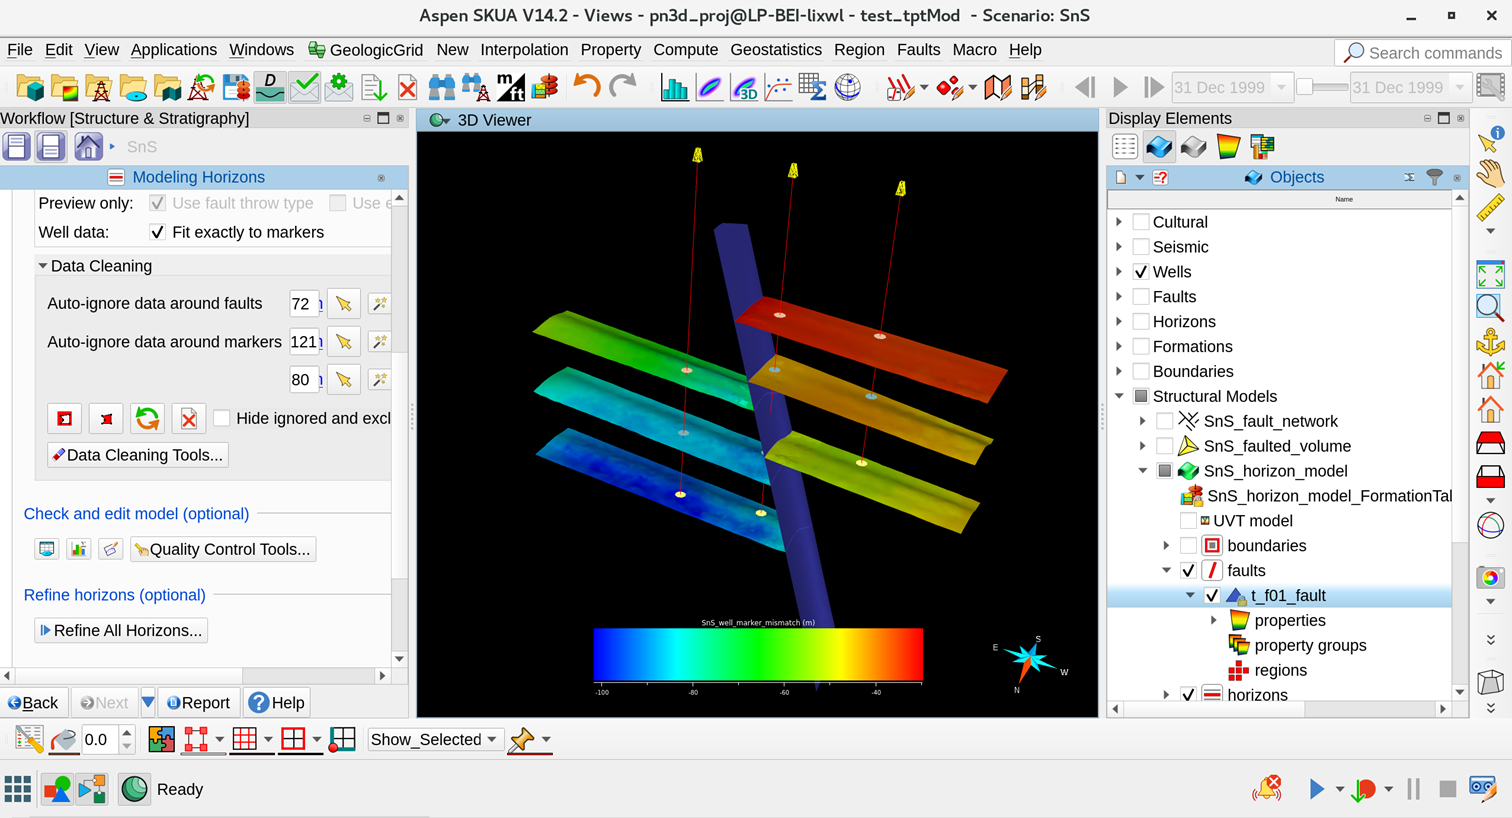The image size is (1512, 818).
Task: Click the magnifier zoom tool
Action: 1490,308
